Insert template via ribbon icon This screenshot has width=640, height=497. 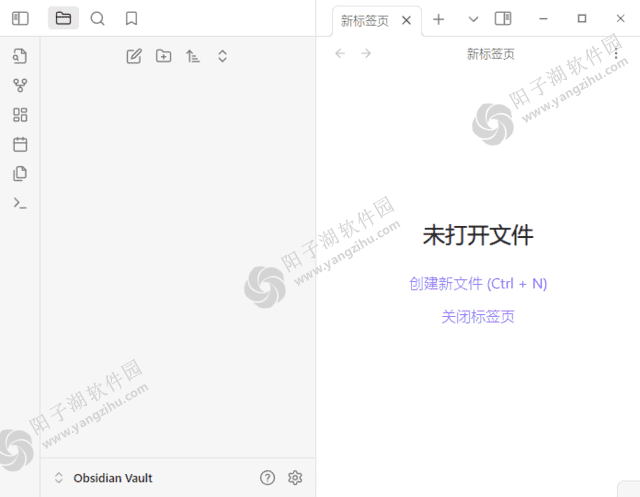coord(20,173)
